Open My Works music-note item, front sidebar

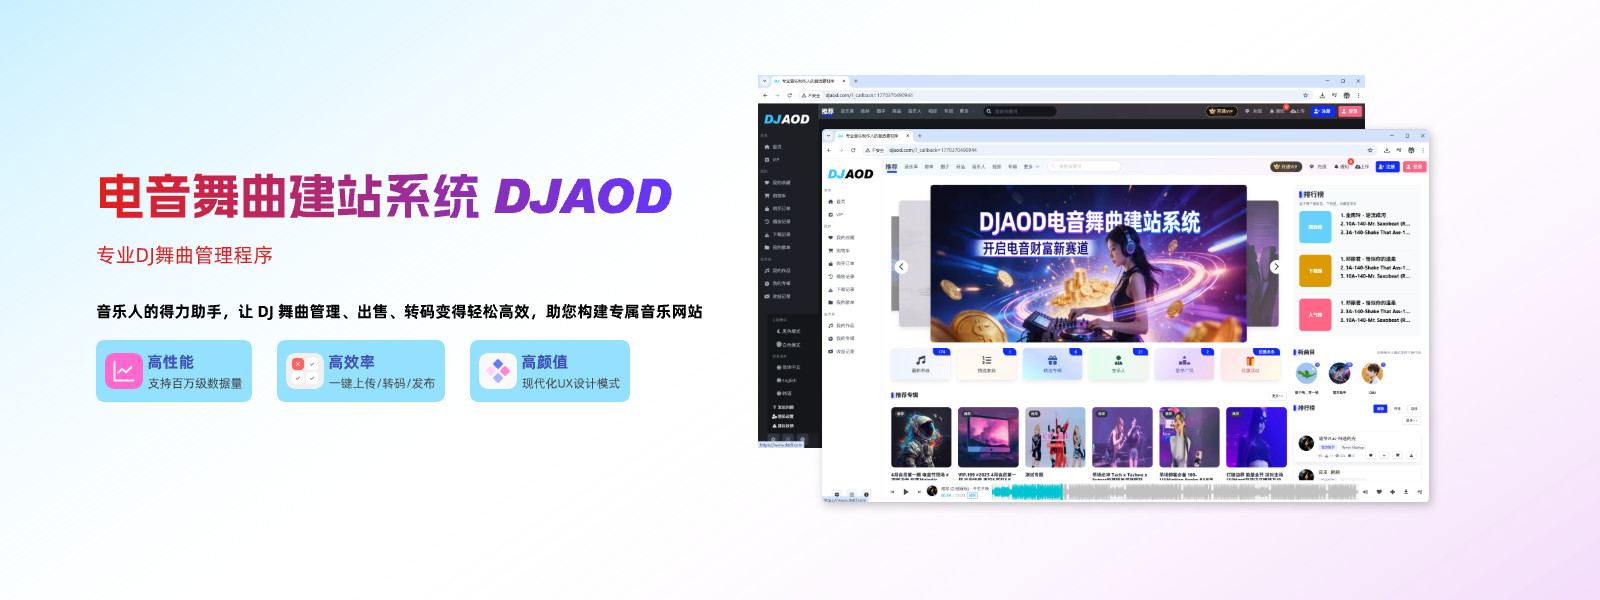click(841, 325)
